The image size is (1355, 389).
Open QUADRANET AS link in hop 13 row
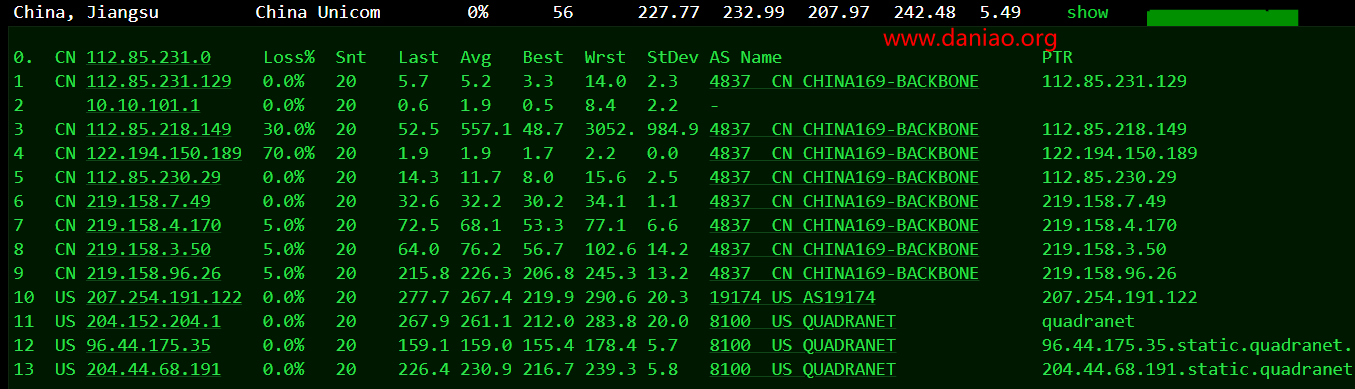pyautogui.click(x=802, y=369)
